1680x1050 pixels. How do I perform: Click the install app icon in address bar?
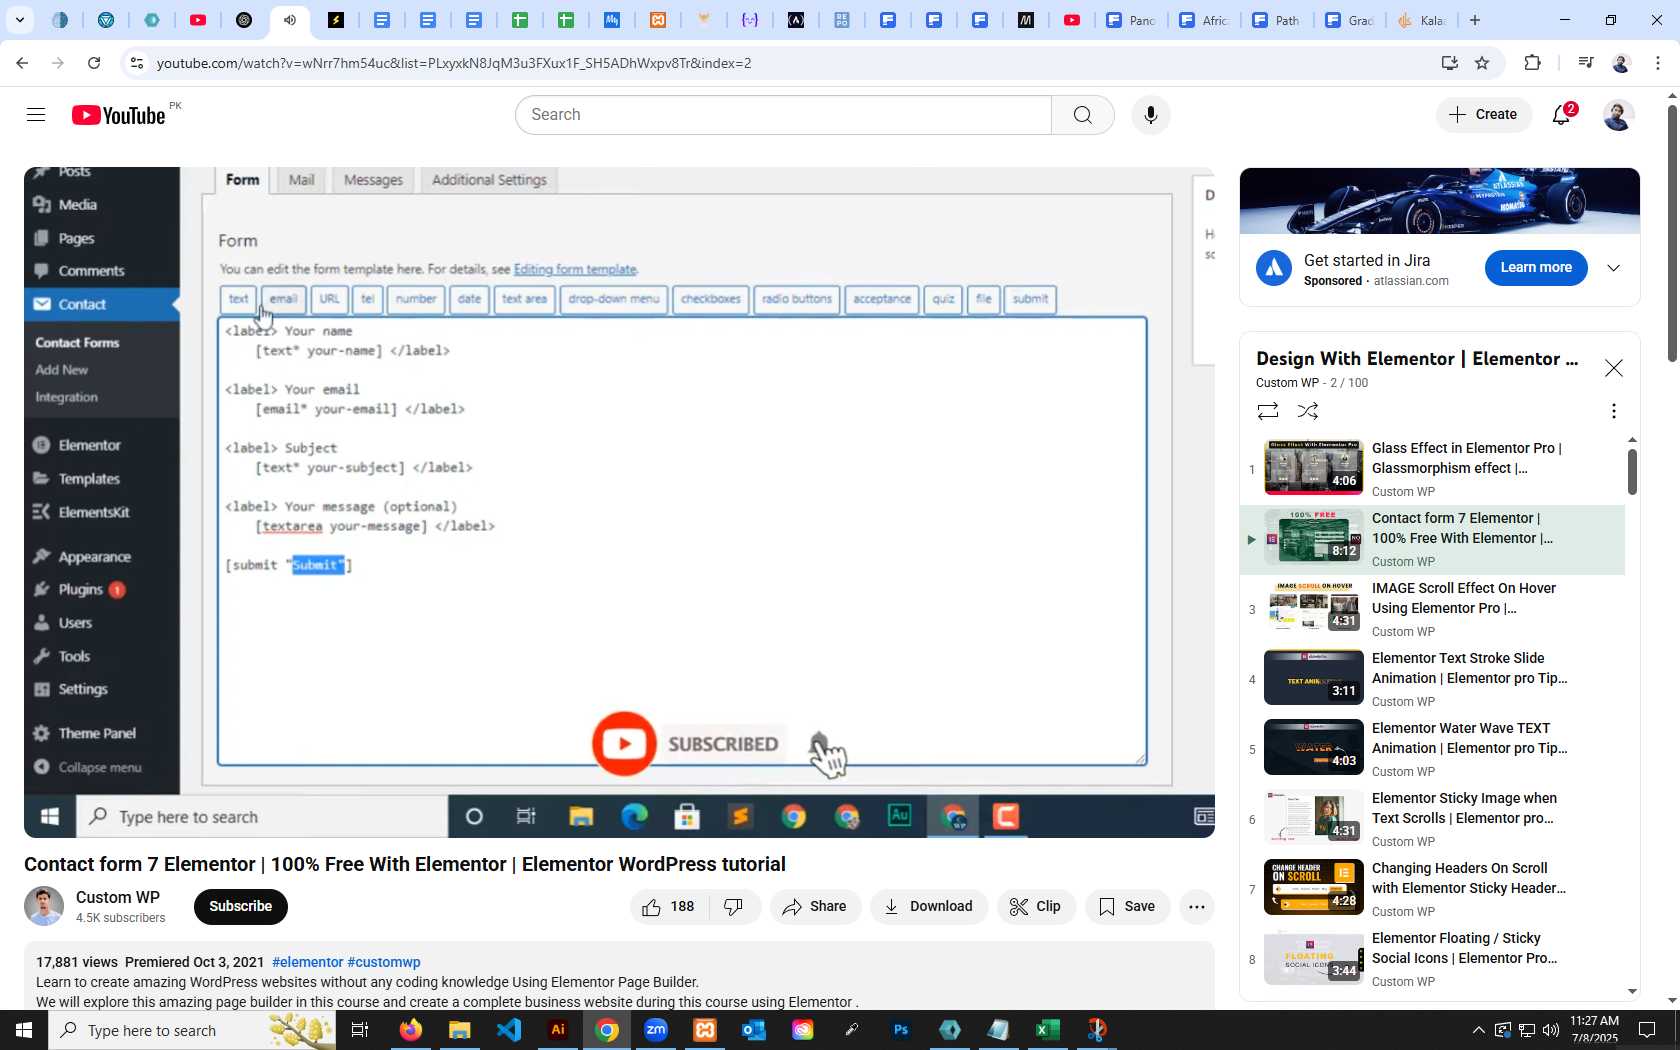pos(1449,63)
